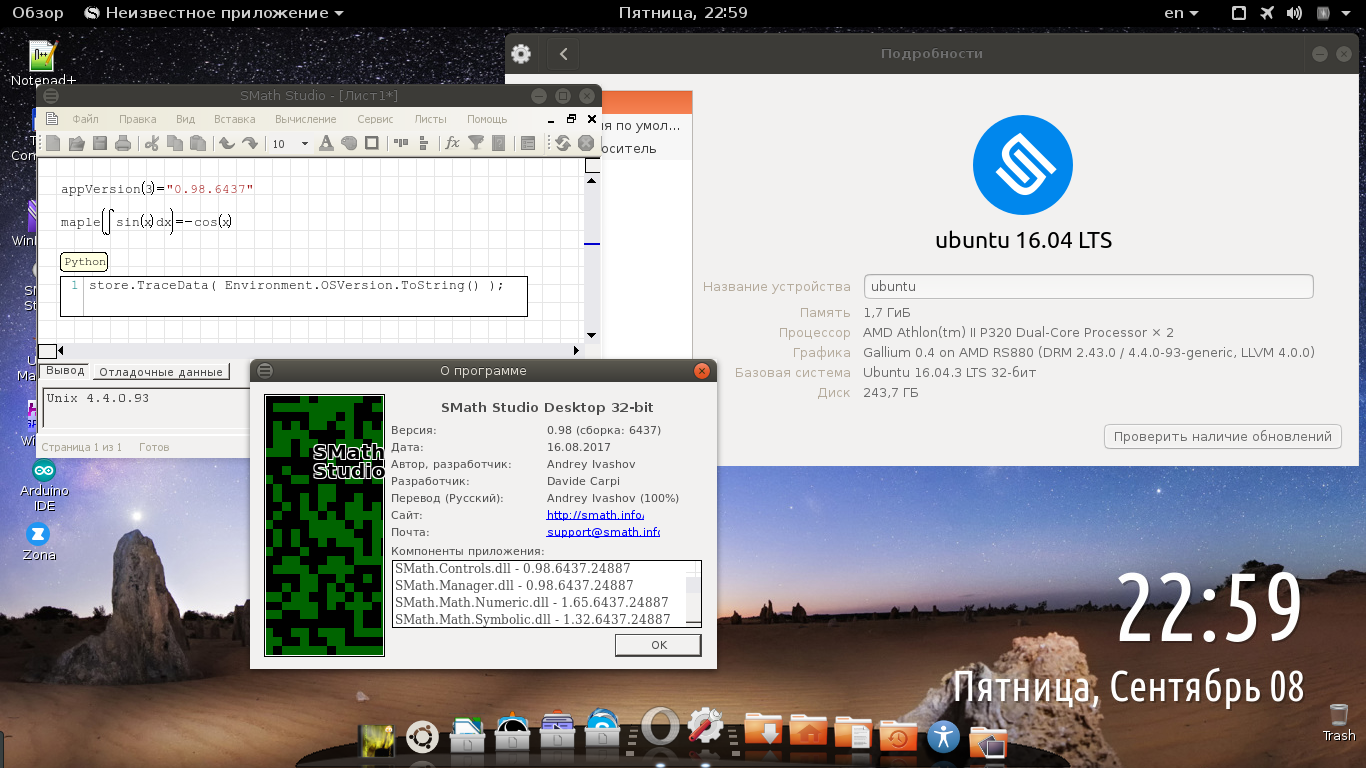Switch to the Отладочные данные tab
Image resolution: width=1366 pixels, height=768 pixels.
tap(160, 372)
